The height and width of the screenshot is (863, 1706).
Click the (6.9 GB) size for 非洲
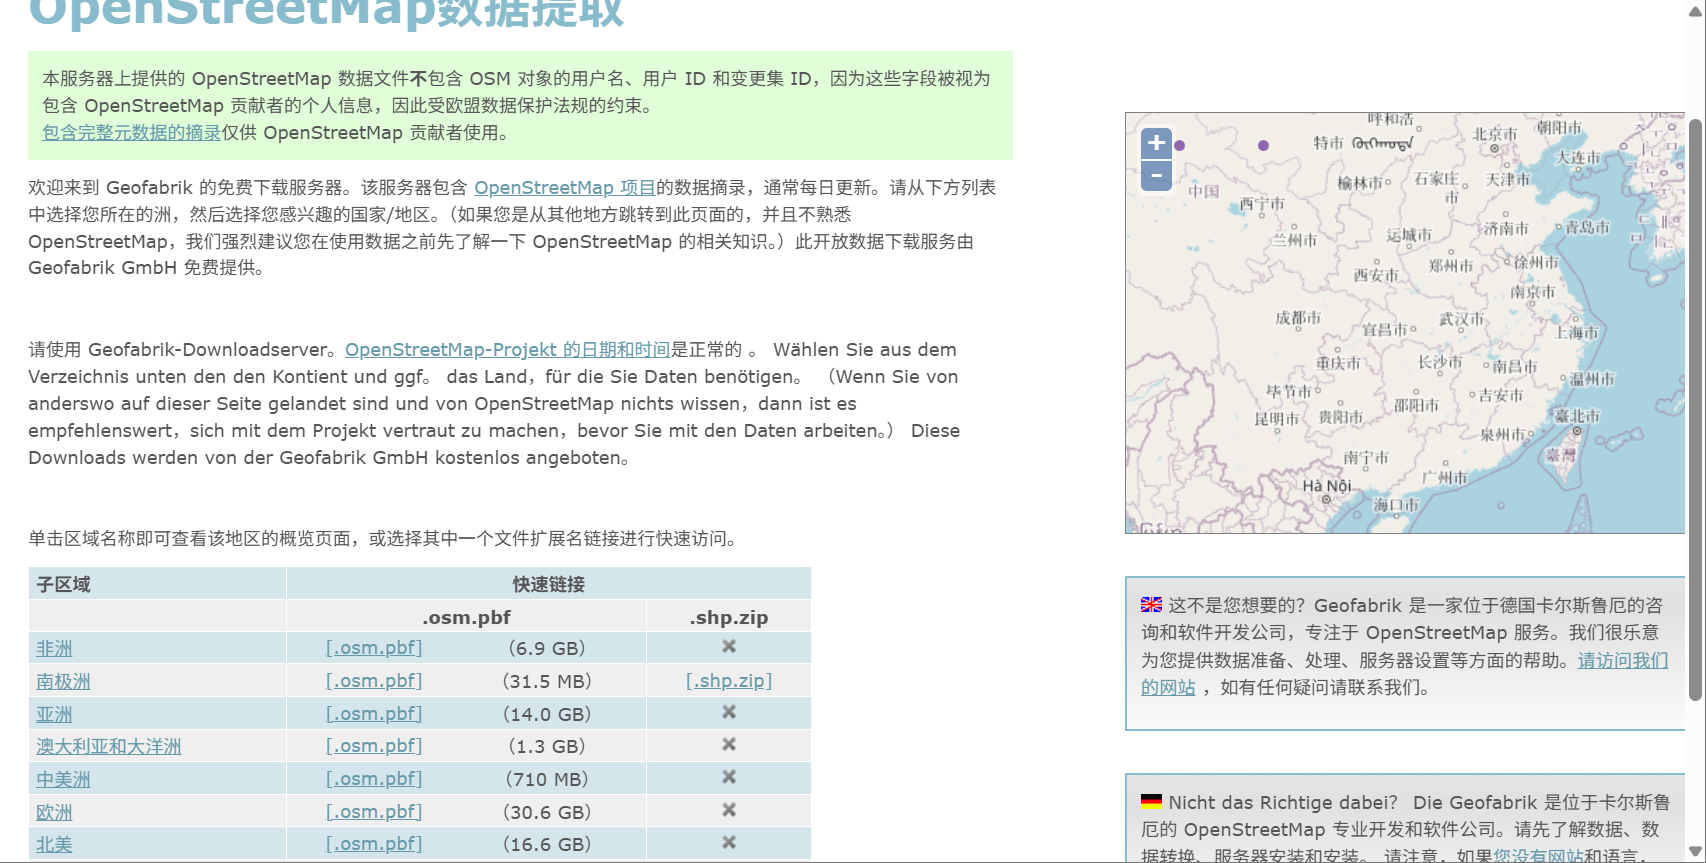pos(547,648)
